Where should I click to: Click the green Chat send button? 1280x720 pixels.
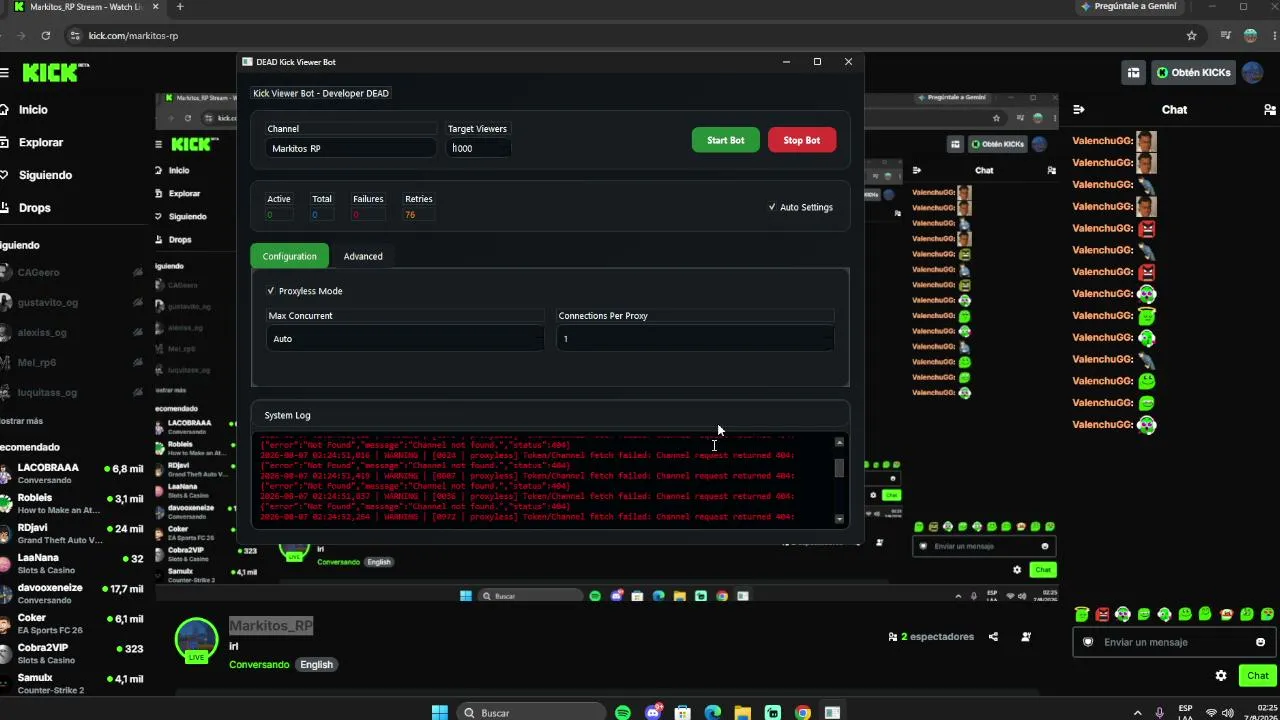1258,676
